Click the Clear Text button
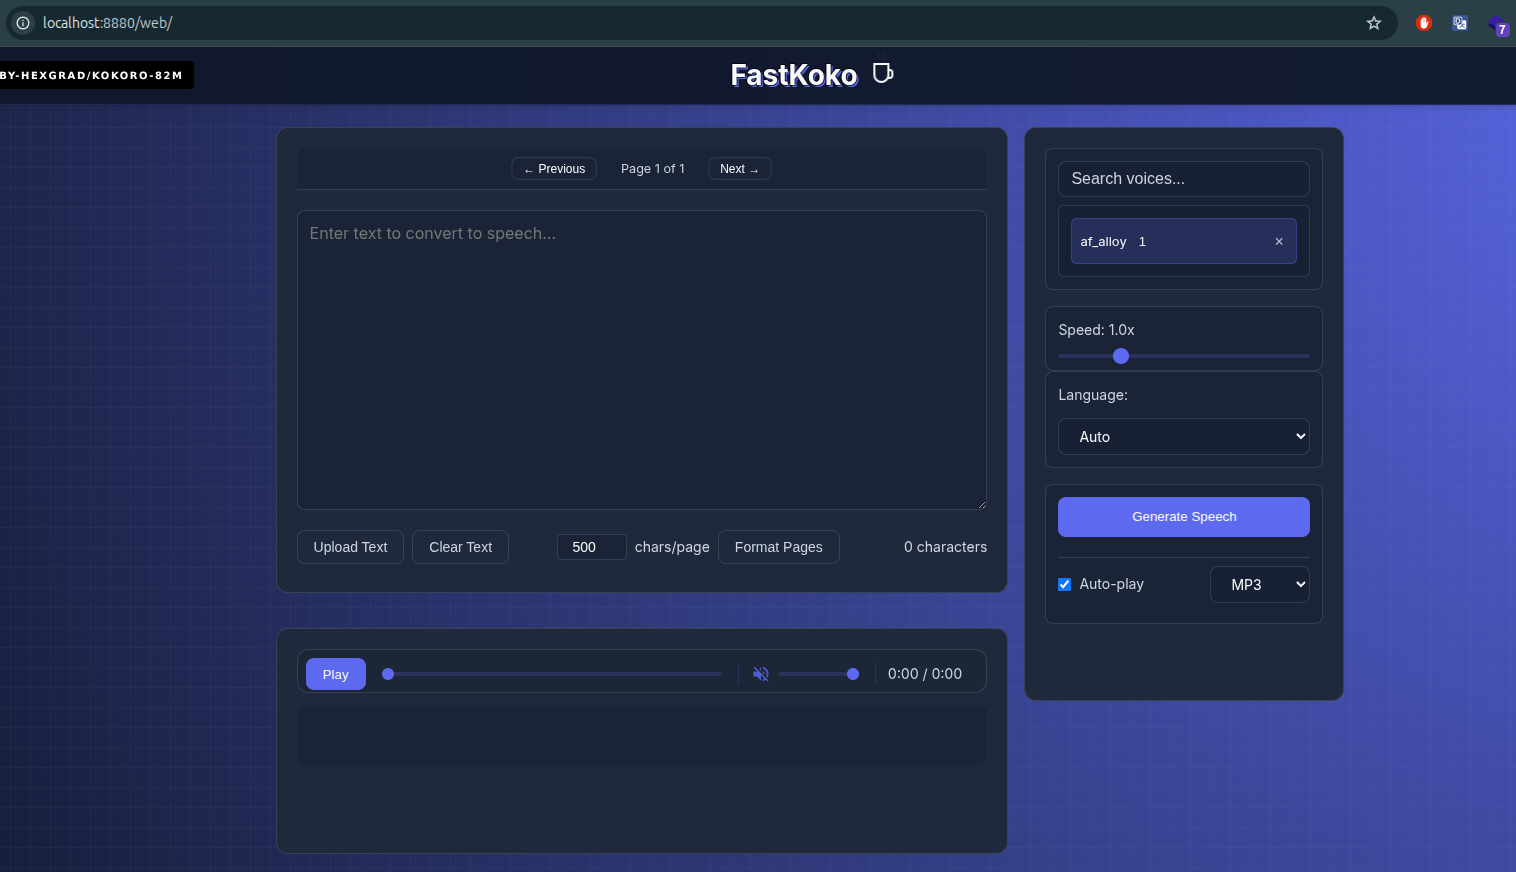 [x=460, y=547]
